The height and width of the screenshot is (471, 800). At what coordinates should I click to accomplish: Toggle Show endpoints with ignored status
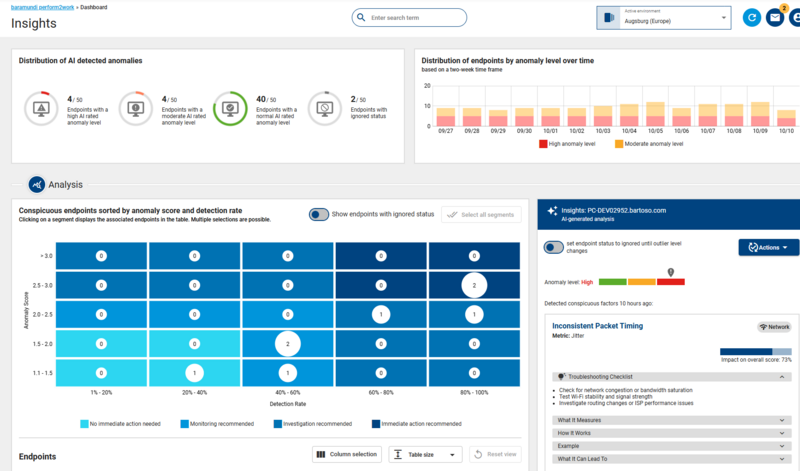(319, 214)
